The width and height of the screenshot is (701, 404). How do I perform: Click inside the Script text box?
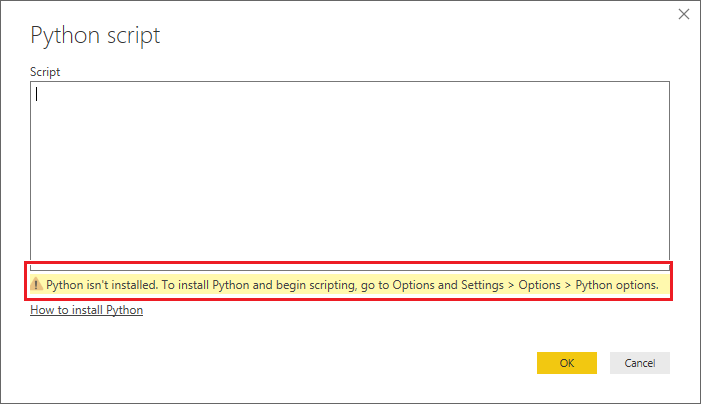click(350, 170)
